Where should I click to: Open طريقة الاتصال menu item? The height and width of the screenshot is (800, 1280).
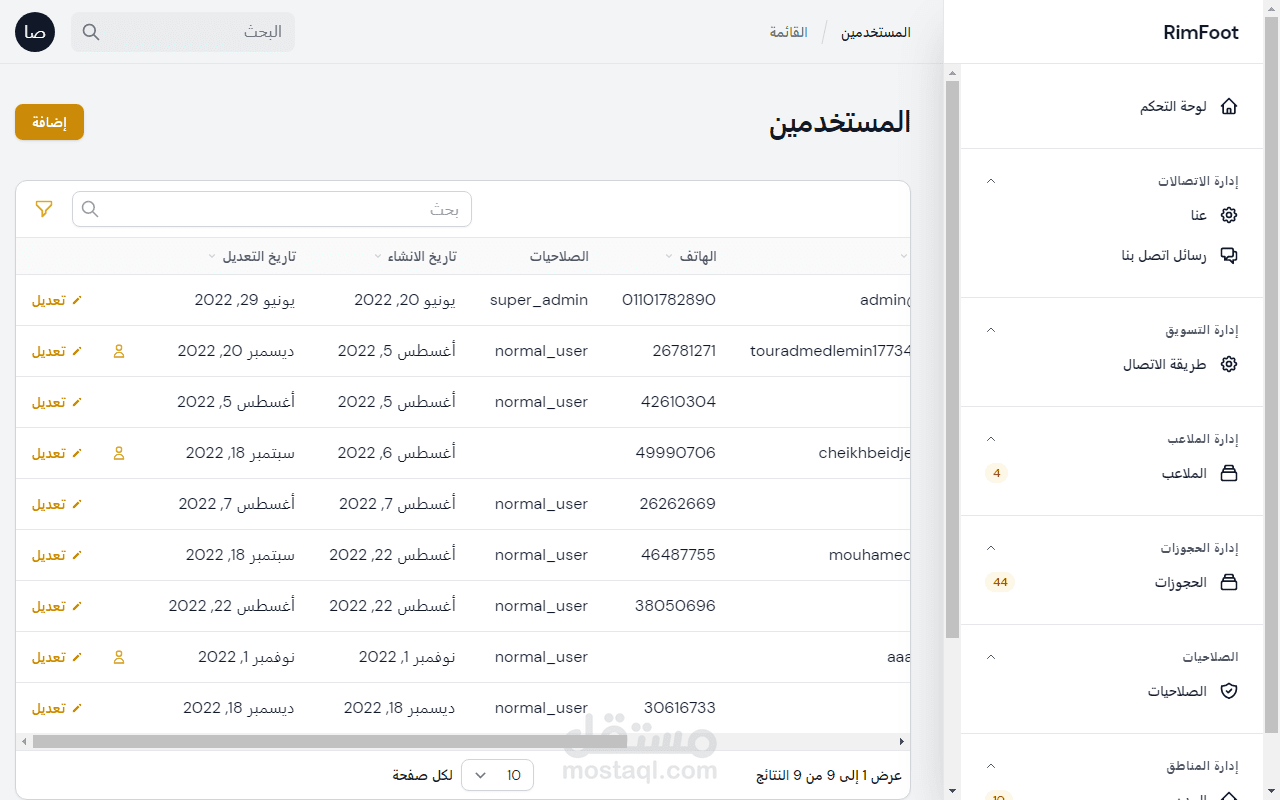1111,364
